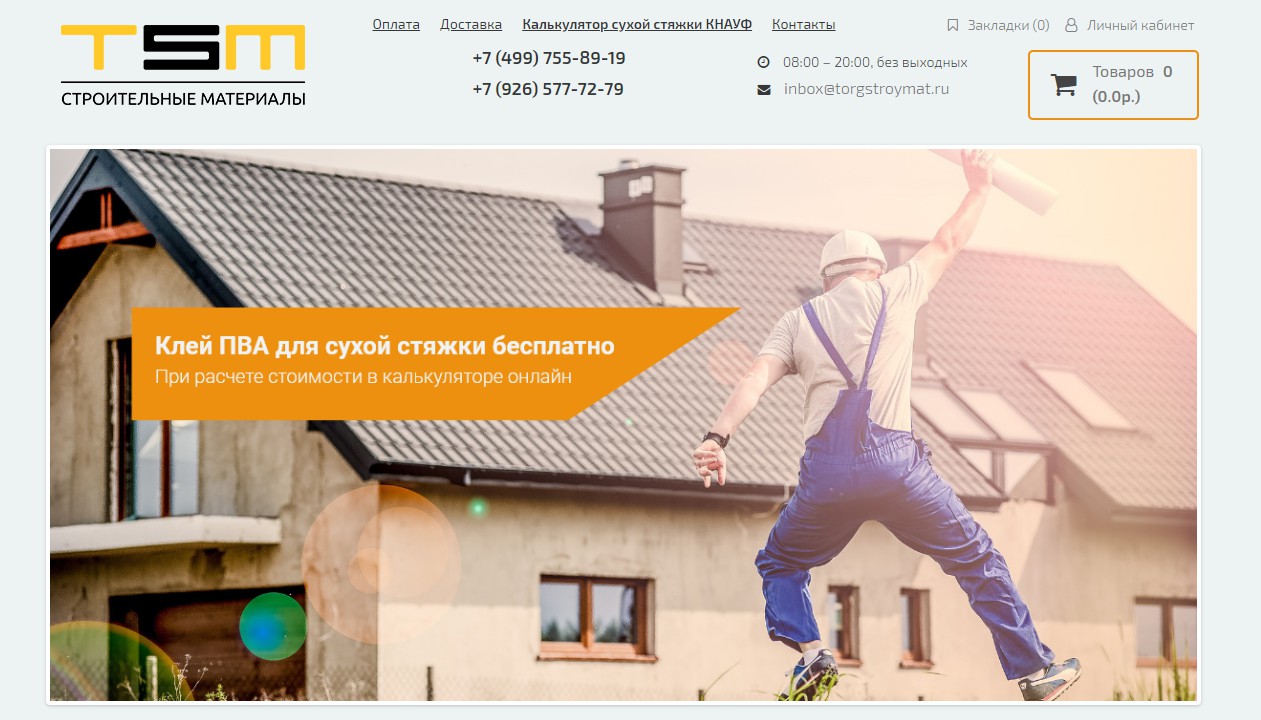Open the Оплата menu link
1261x720 pixels.
point(396,24)
